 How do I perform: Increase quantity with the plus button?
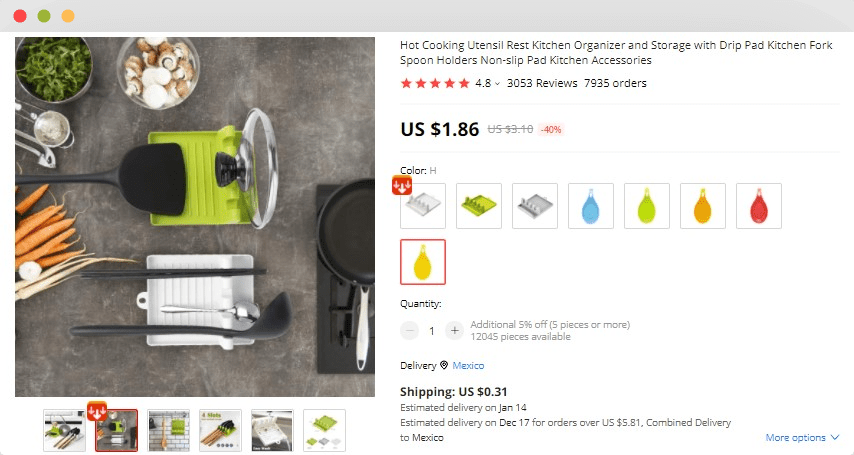coord(454,330)
